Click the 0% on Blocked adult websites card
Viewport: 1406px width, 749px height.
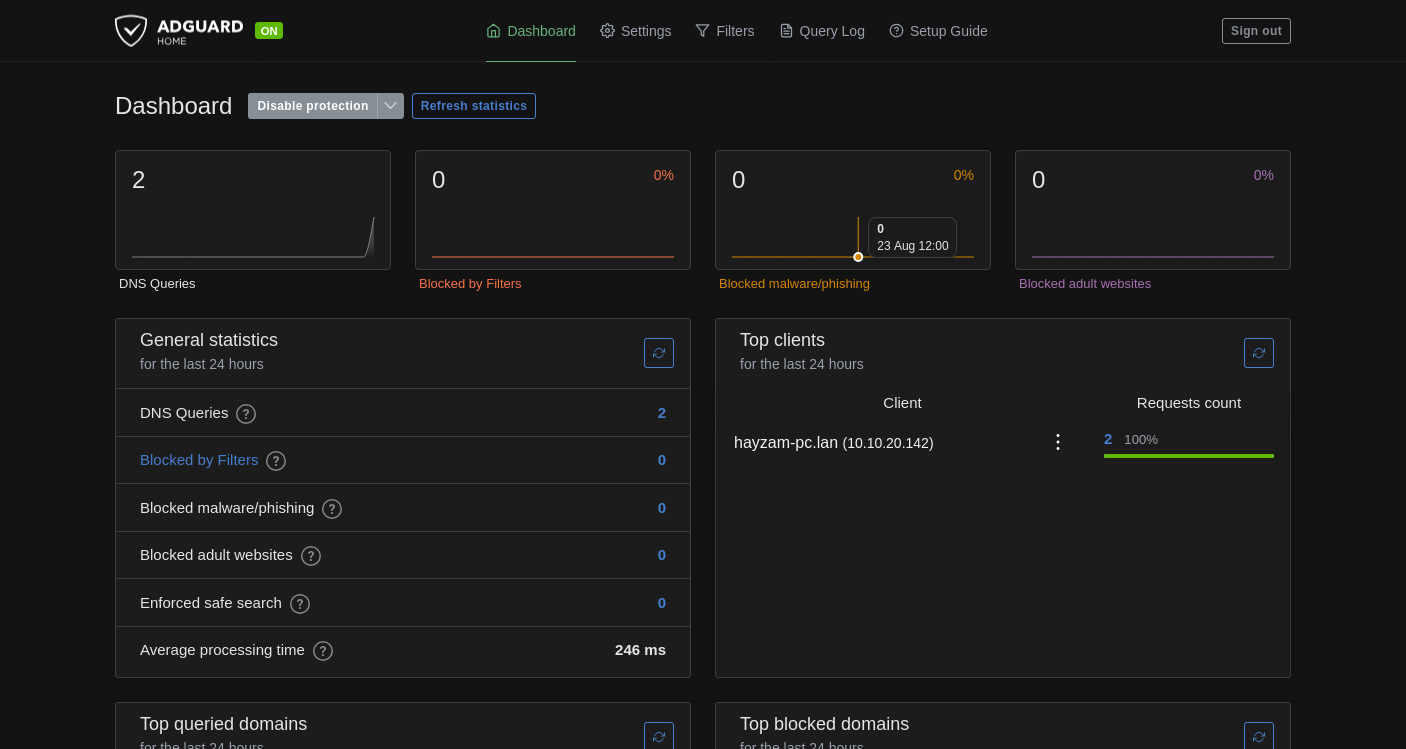click(x=1264, y=175)
